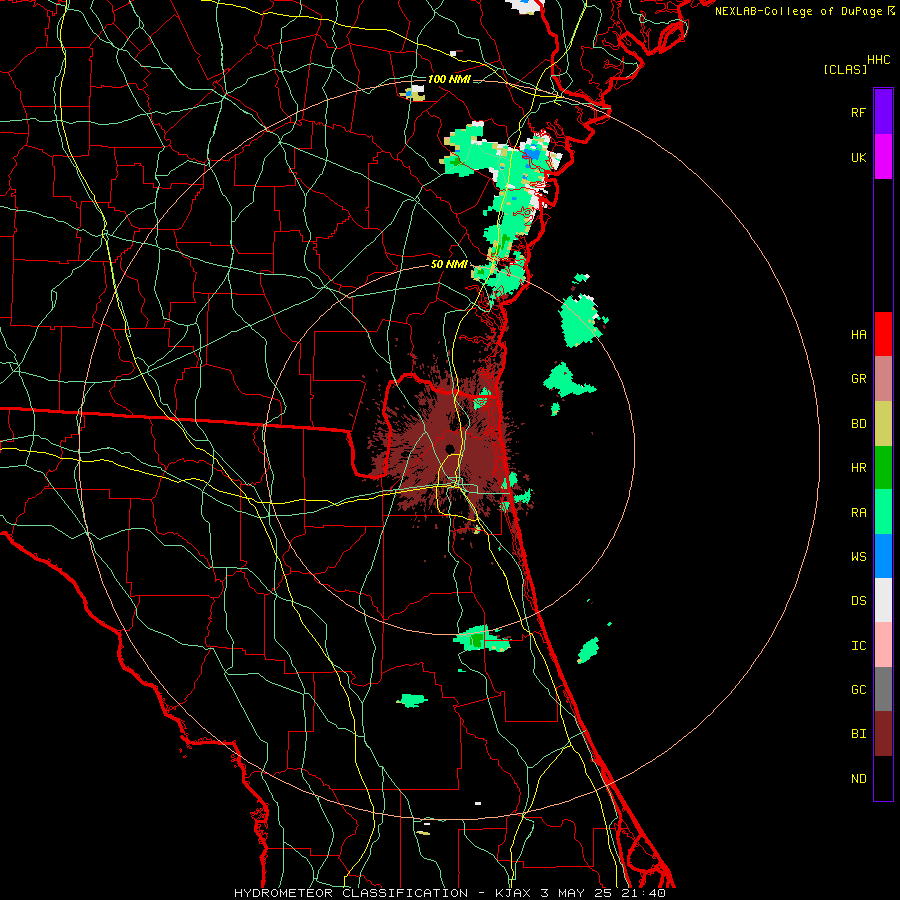Click the NEXLAB-College of DuPage text

[x=798, y=11]
